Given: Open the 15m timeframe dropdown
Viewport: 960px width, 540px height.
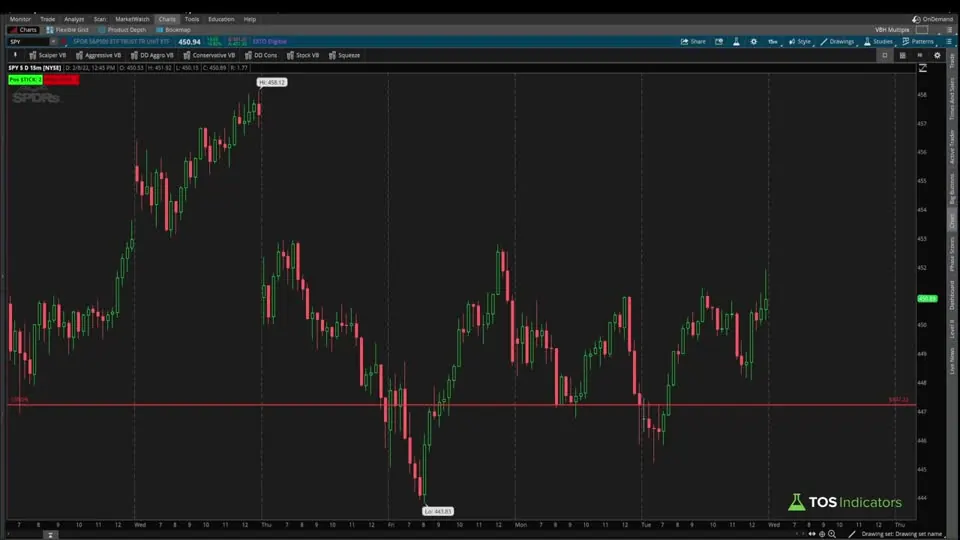Looking at the screenshot, I should coord(773,42).
